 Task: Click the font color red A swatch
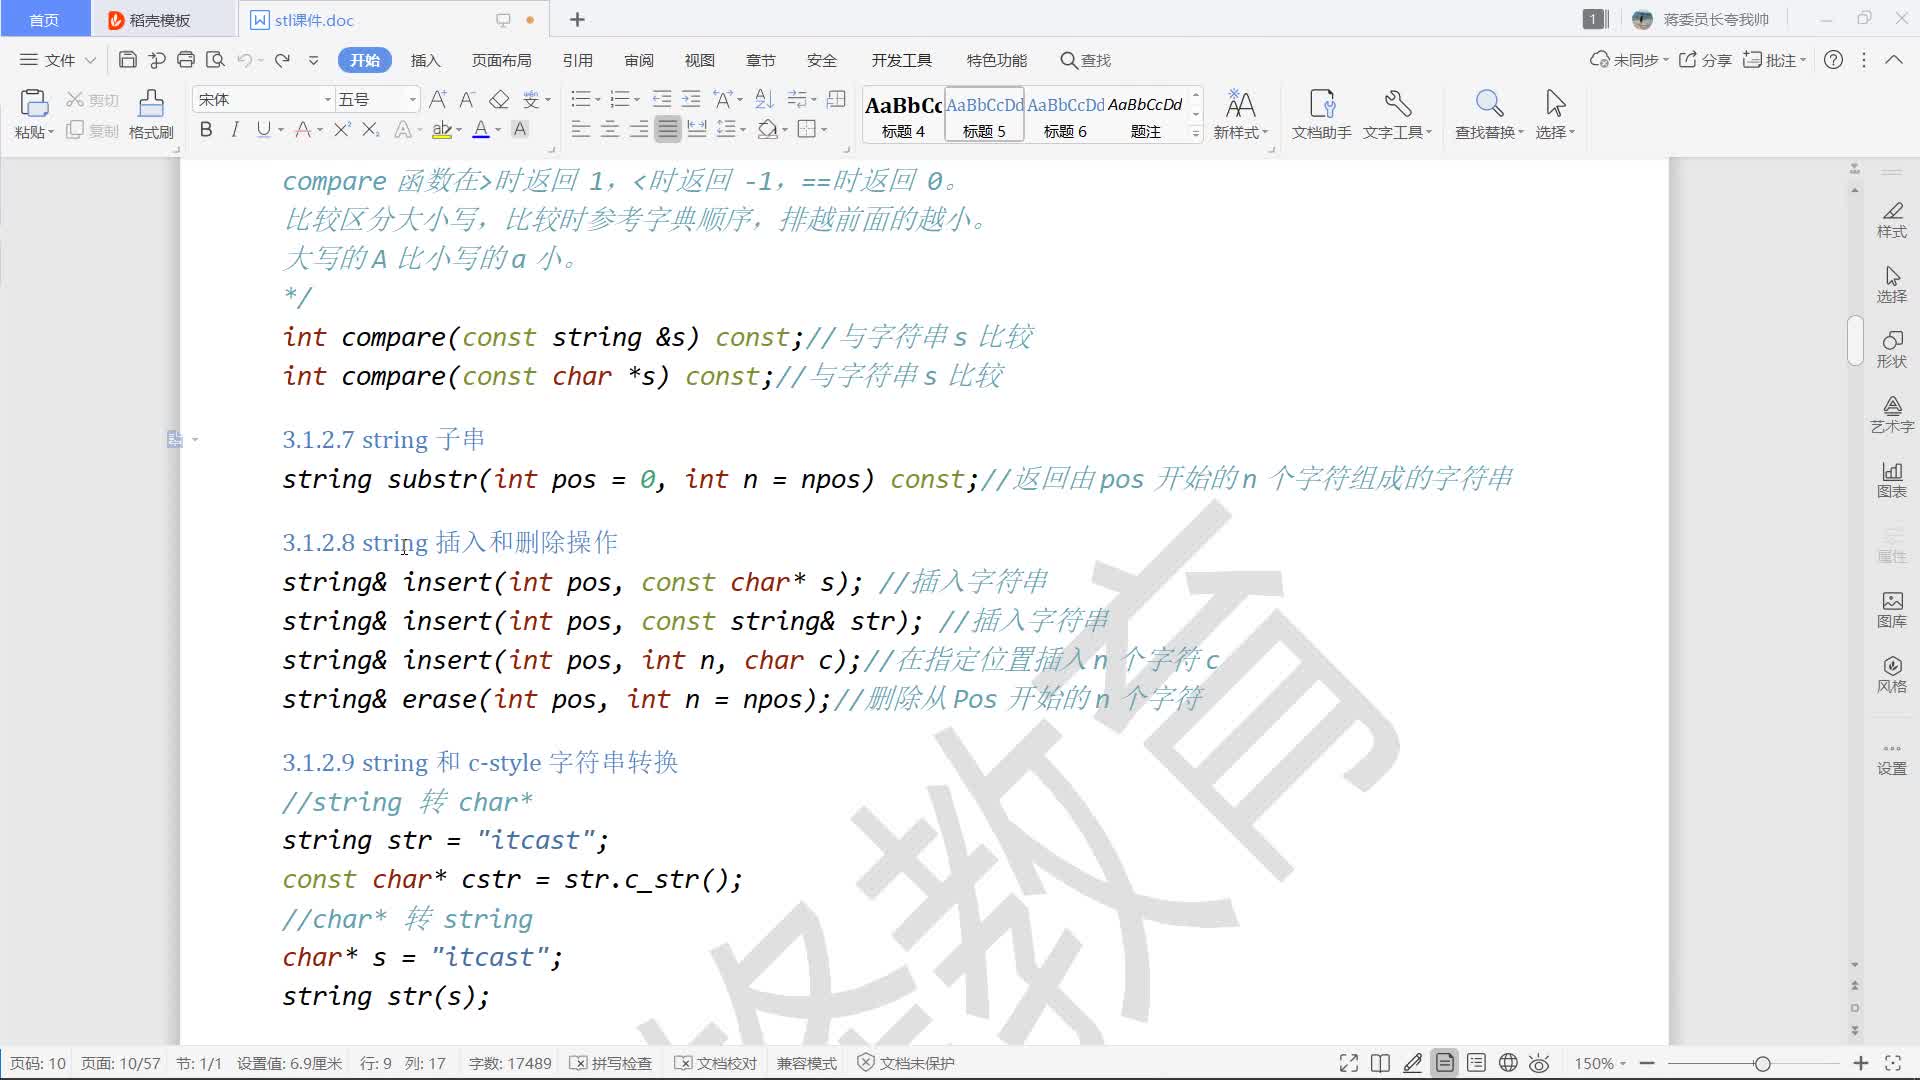[x=481, y=129]
